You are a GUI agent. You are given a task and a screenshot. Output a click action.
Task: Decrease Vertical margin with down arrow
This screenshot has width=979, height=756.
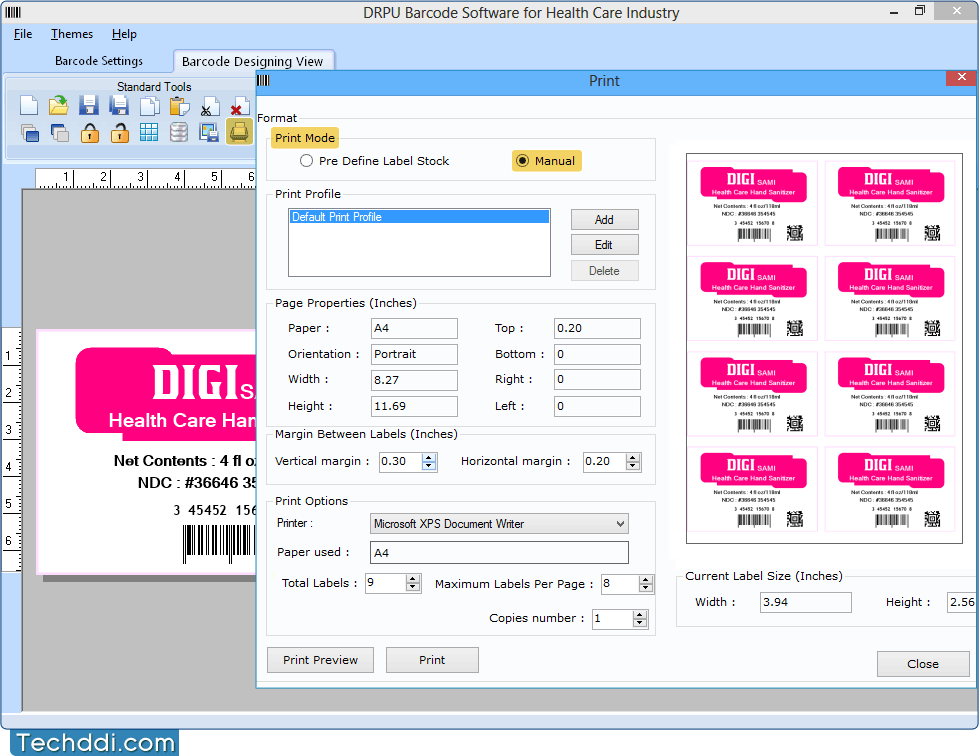click(x=429, y=466)
